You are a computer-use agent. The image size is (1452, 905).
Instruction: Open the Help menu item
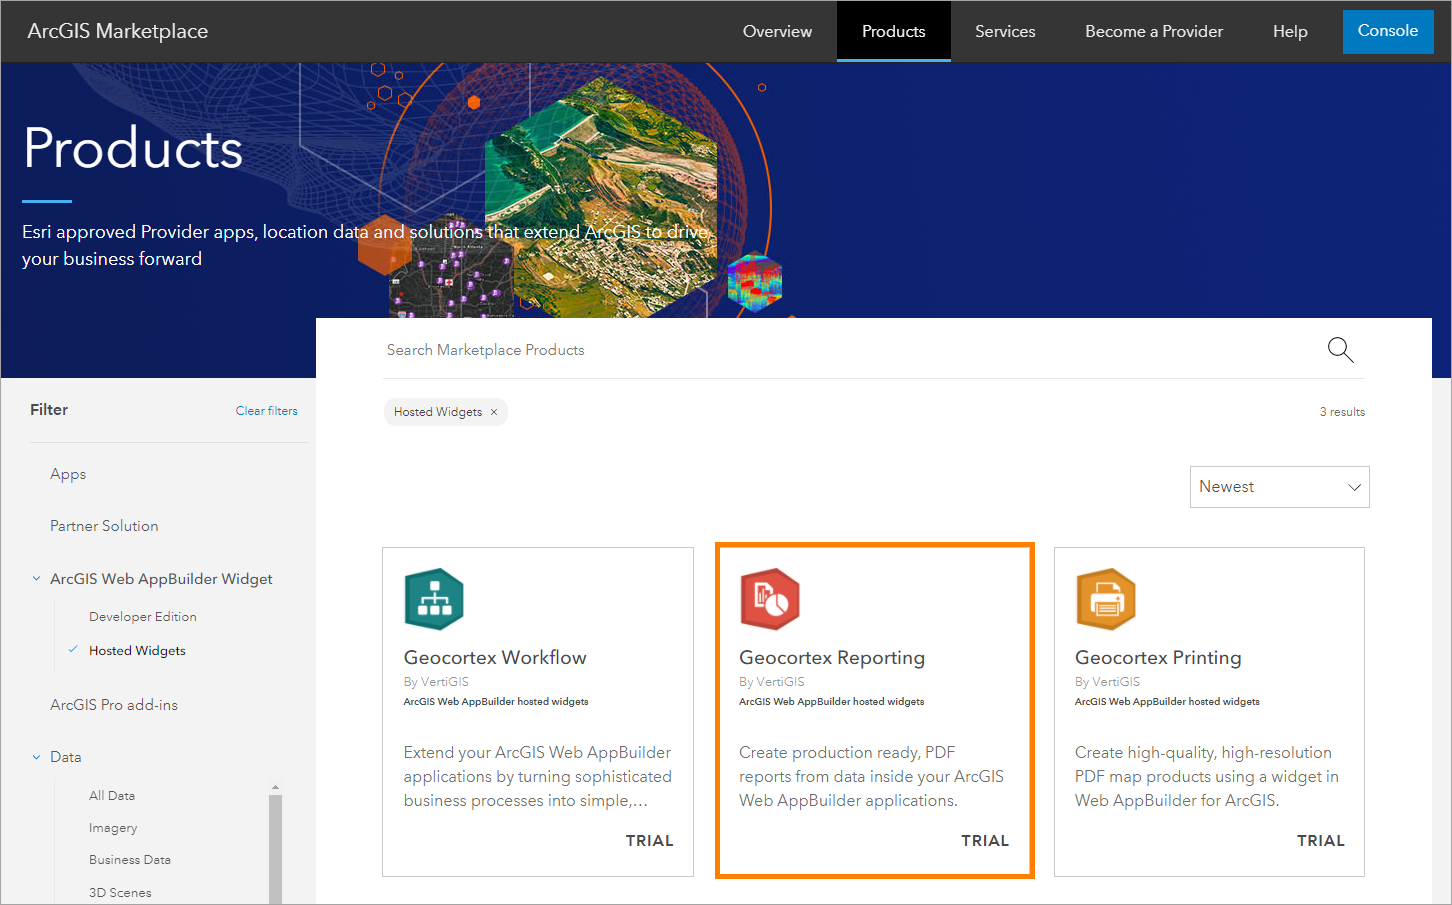coord(1289,31)
